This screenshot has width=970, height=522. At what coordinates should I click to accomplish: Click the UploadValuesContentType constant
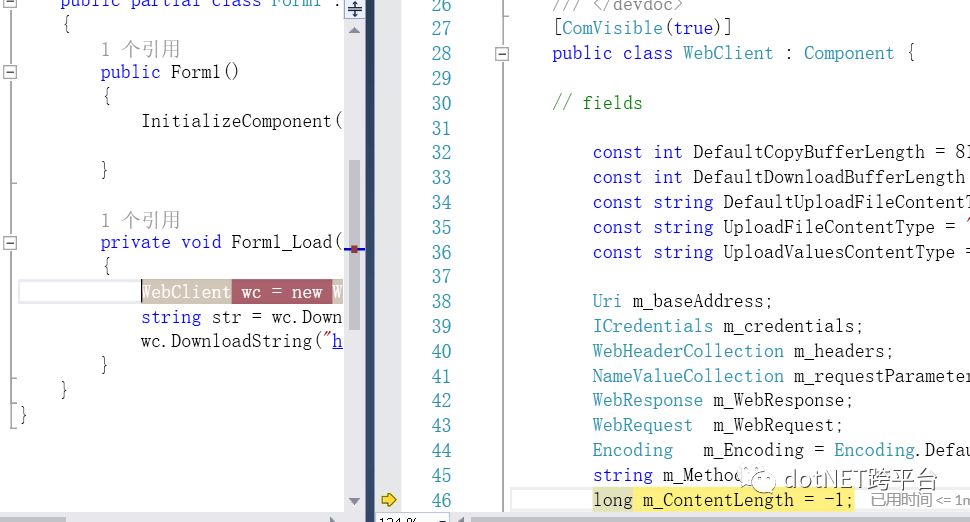(x=839, y=252)
